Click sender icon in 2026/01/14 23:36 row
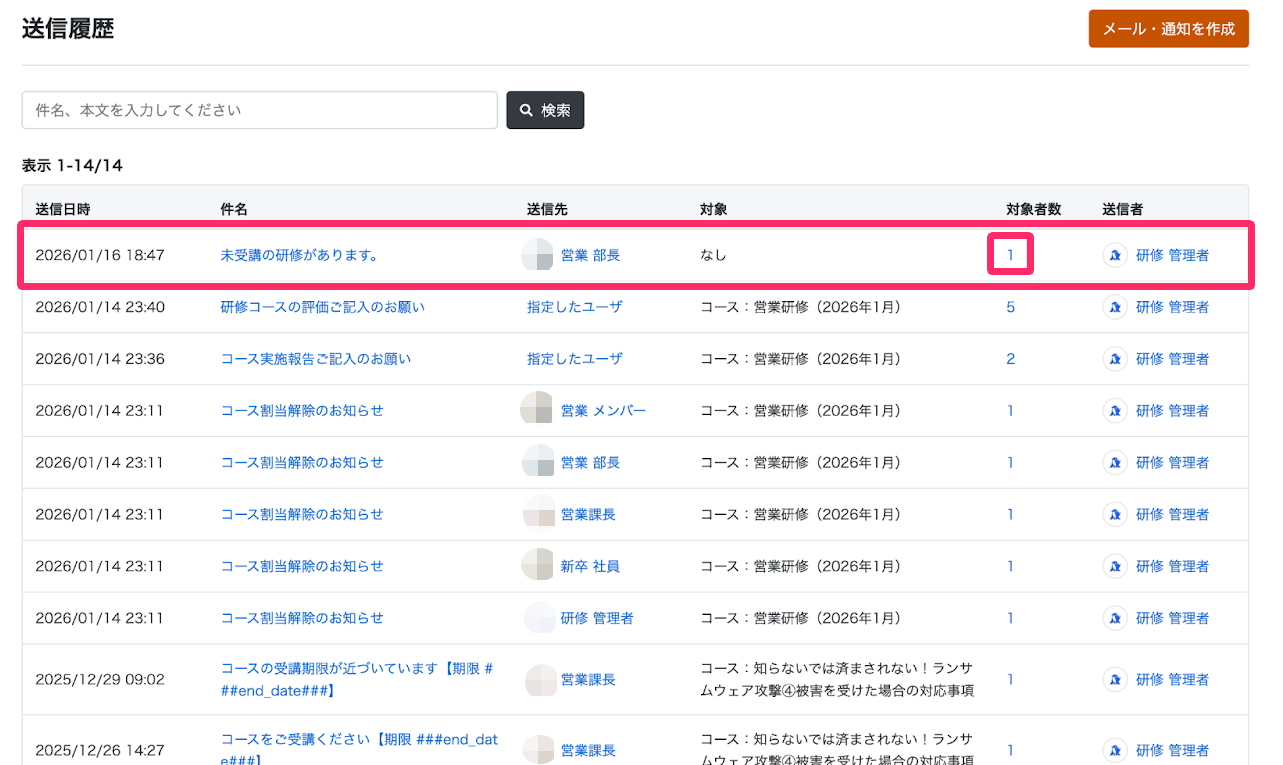 pyautogui.click(x=1115, y=359)
